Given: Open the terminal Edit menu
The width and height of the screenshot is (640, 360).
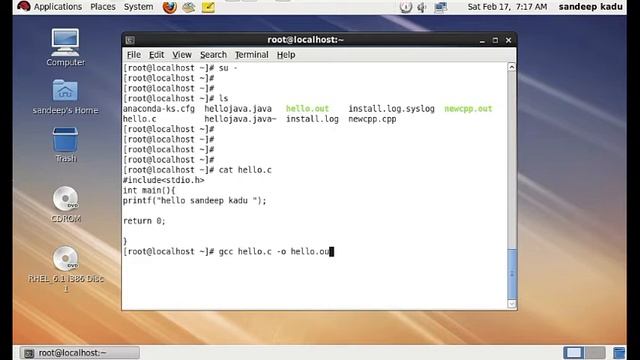Looking at the screenshot, I should [x=156, y=55].
